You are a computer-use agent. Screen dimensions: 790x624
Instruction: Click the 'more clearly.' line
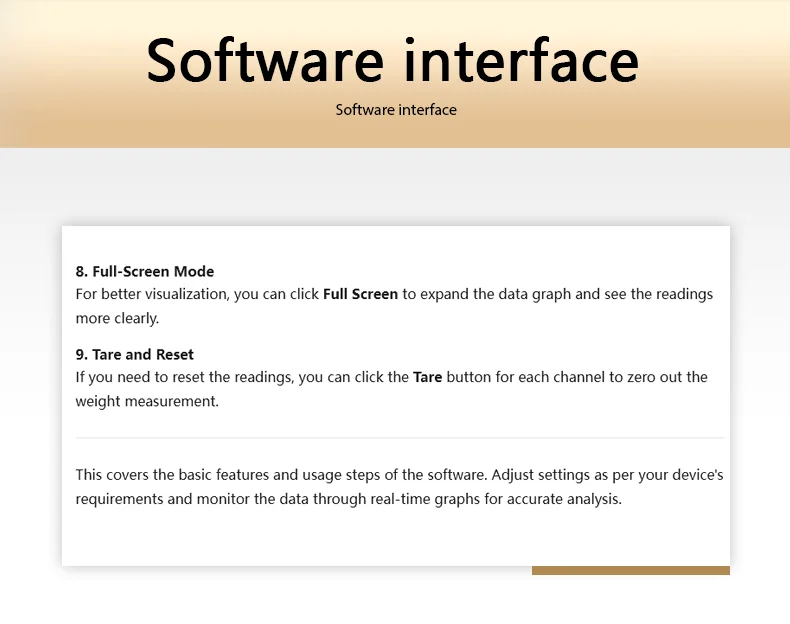coord(117,318)
